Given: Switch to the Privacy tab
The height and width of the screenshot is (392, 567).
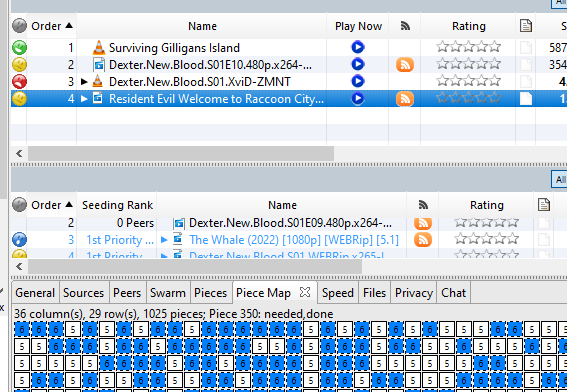Looking at the screenshot, I should click(414, 293).
